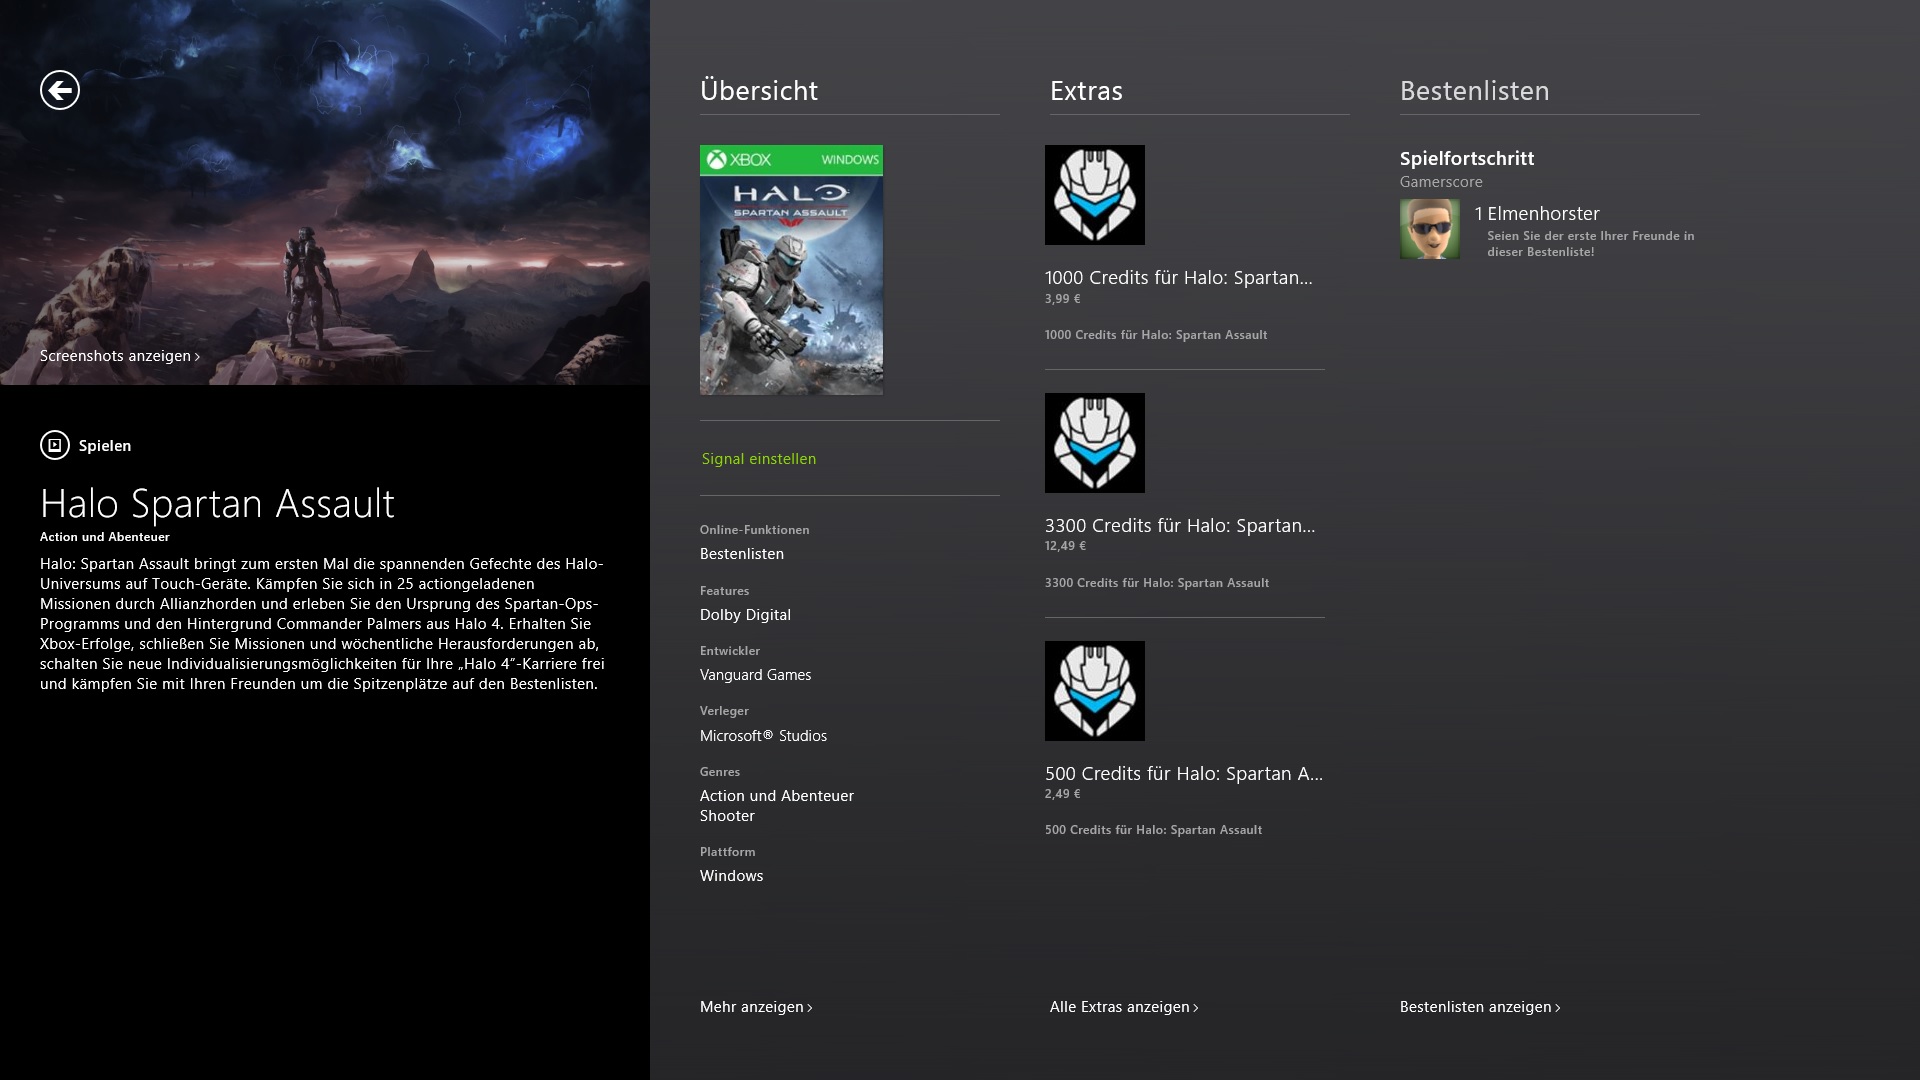Start the game via Spielen label

[105, 446]
